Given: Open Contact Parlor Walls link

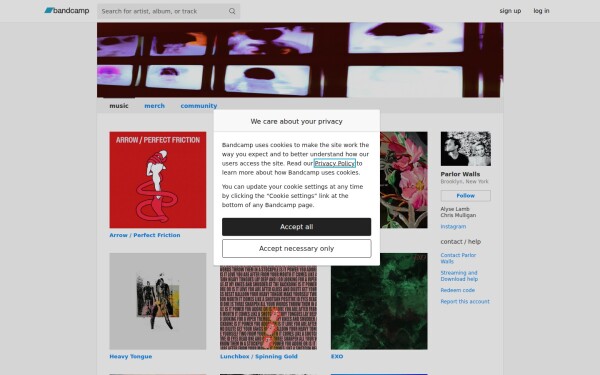Looking at the screenshot, I should (458, 258).
